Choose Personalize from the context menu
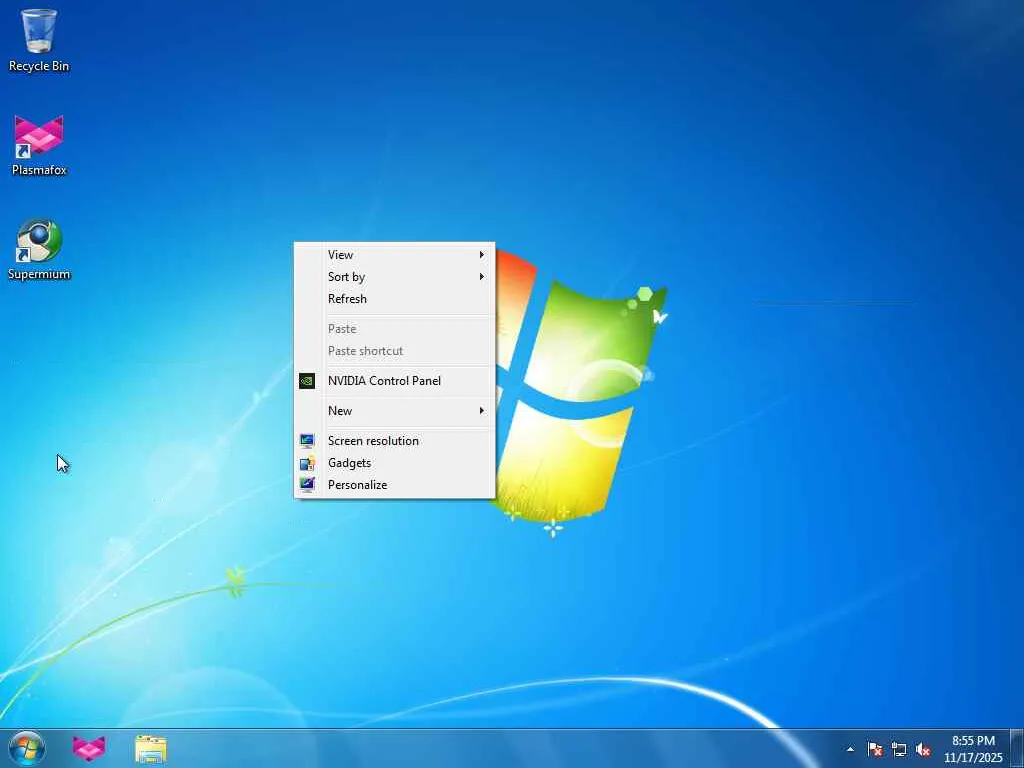The height and width of the screenshot is (768, 1024). tap(394, 485)
